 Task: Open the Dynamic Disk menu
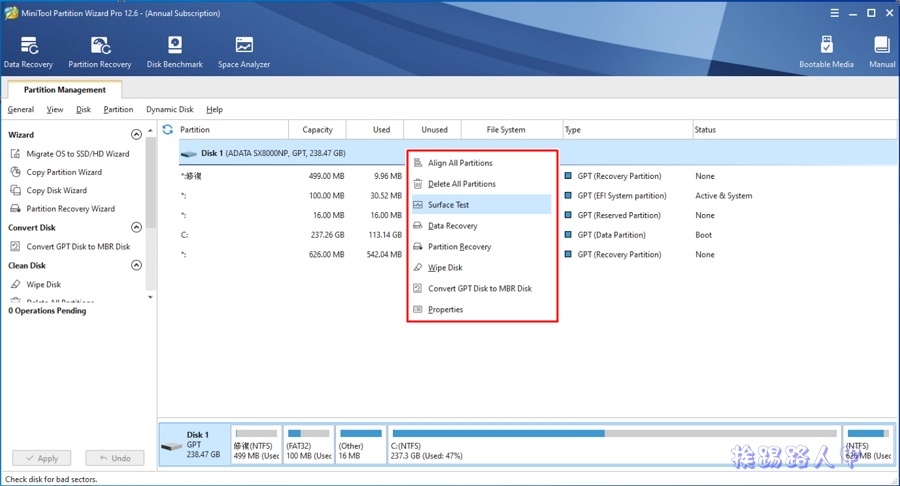170,110
